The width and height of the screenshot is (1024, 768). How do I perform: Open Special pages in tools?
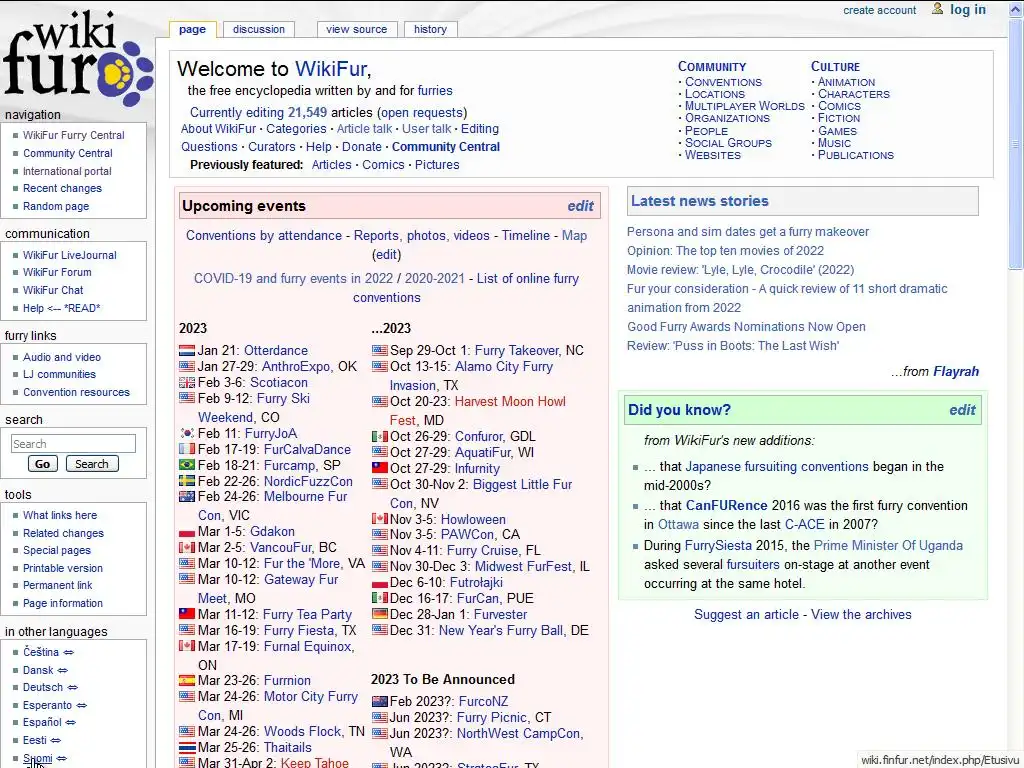57,551
